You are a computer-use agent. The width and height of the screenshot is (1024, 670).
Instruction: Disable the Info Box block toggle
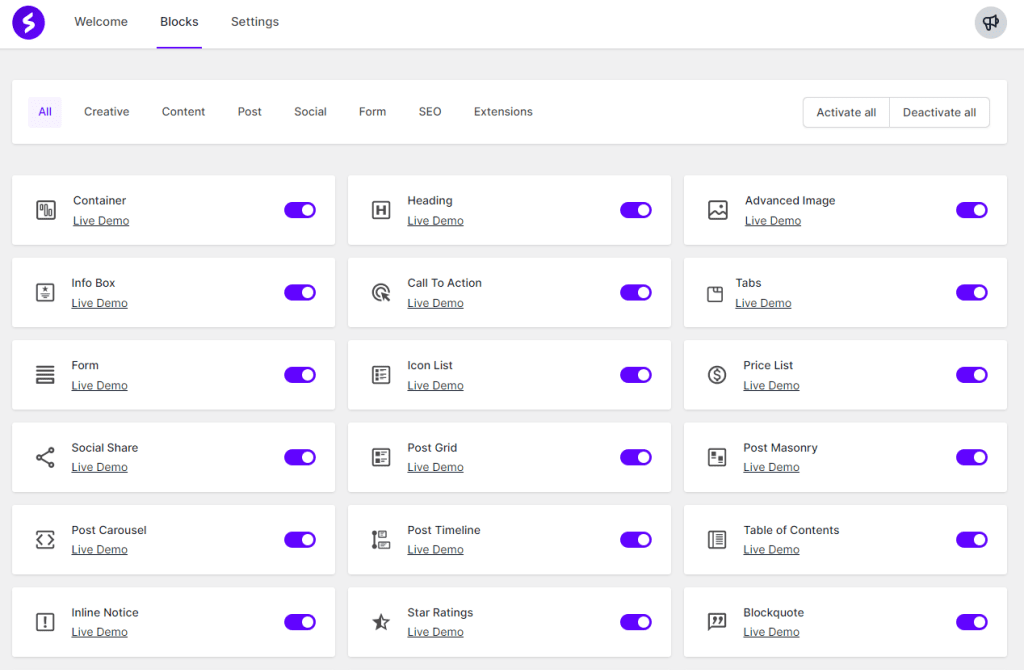tap(300, 293)
